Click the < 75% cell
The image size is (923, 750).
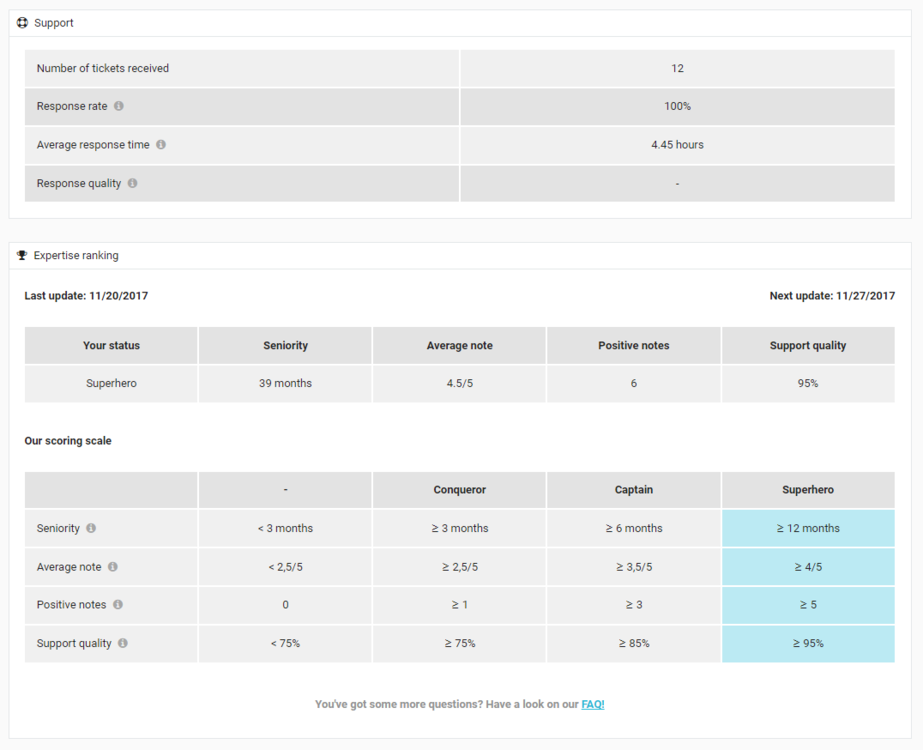(x=285, y=643)
